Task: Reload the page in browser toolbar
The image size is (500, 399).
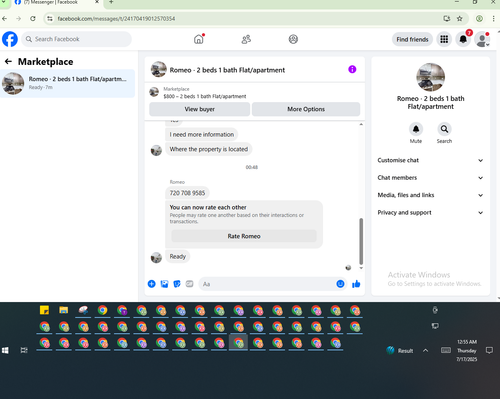Action: [x=33, y=19]
